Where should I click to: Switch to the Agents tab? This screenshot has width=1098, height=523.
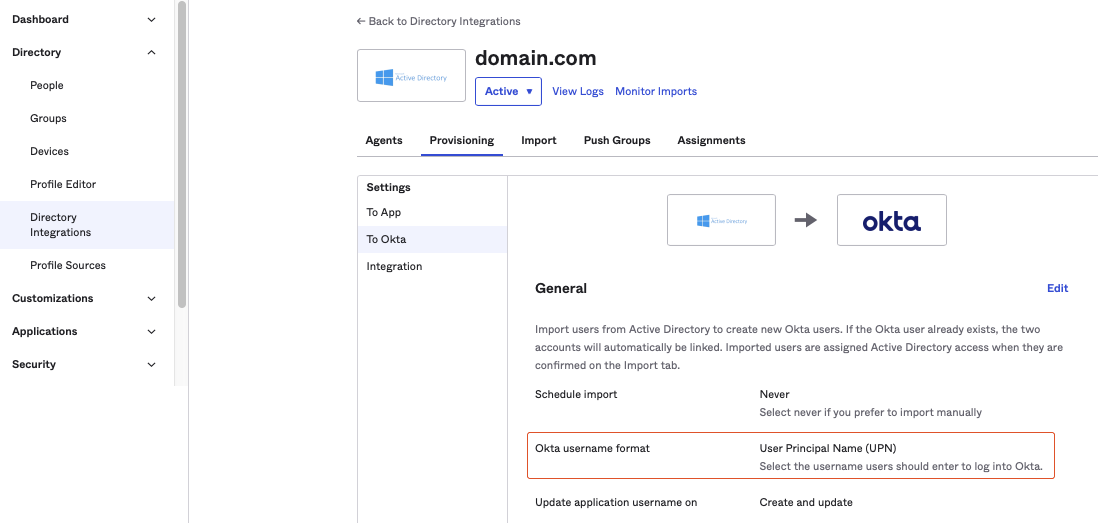(384, 140)
